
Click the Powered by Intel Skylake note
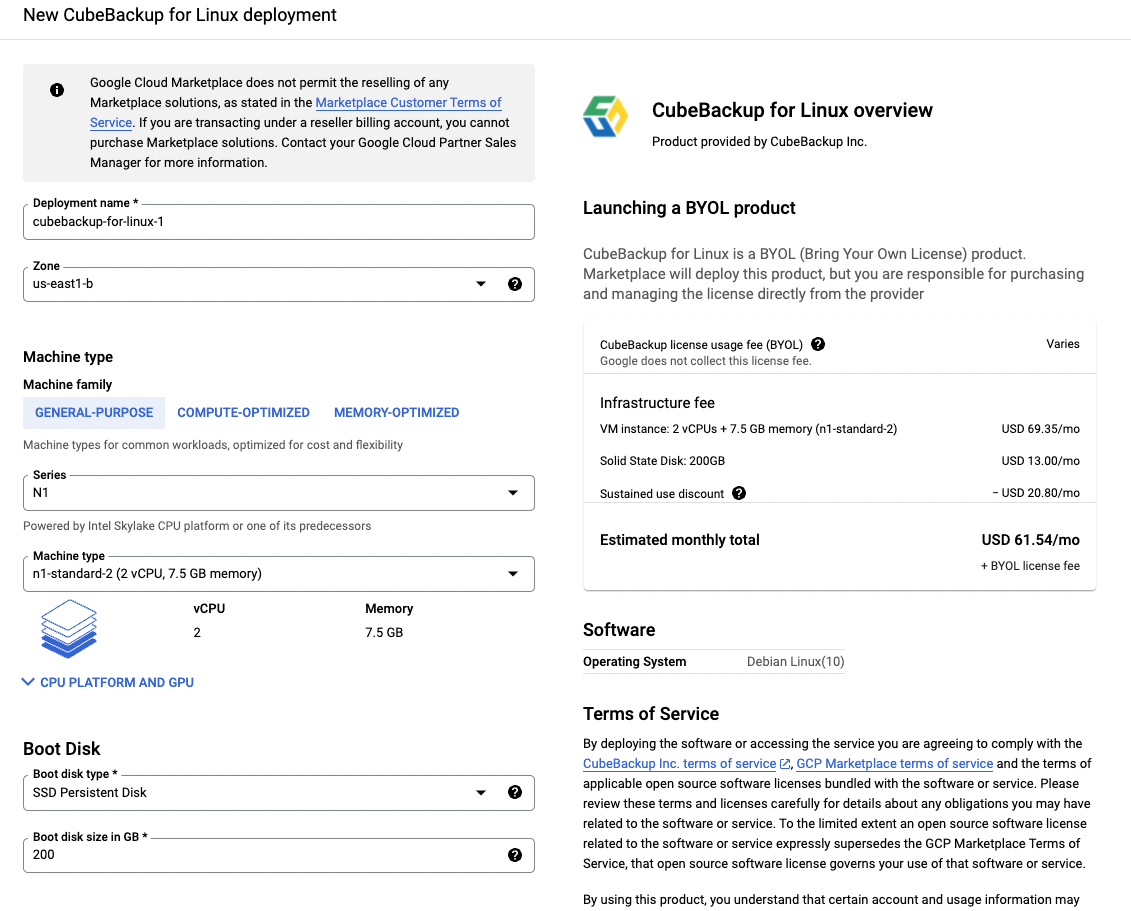197,526
